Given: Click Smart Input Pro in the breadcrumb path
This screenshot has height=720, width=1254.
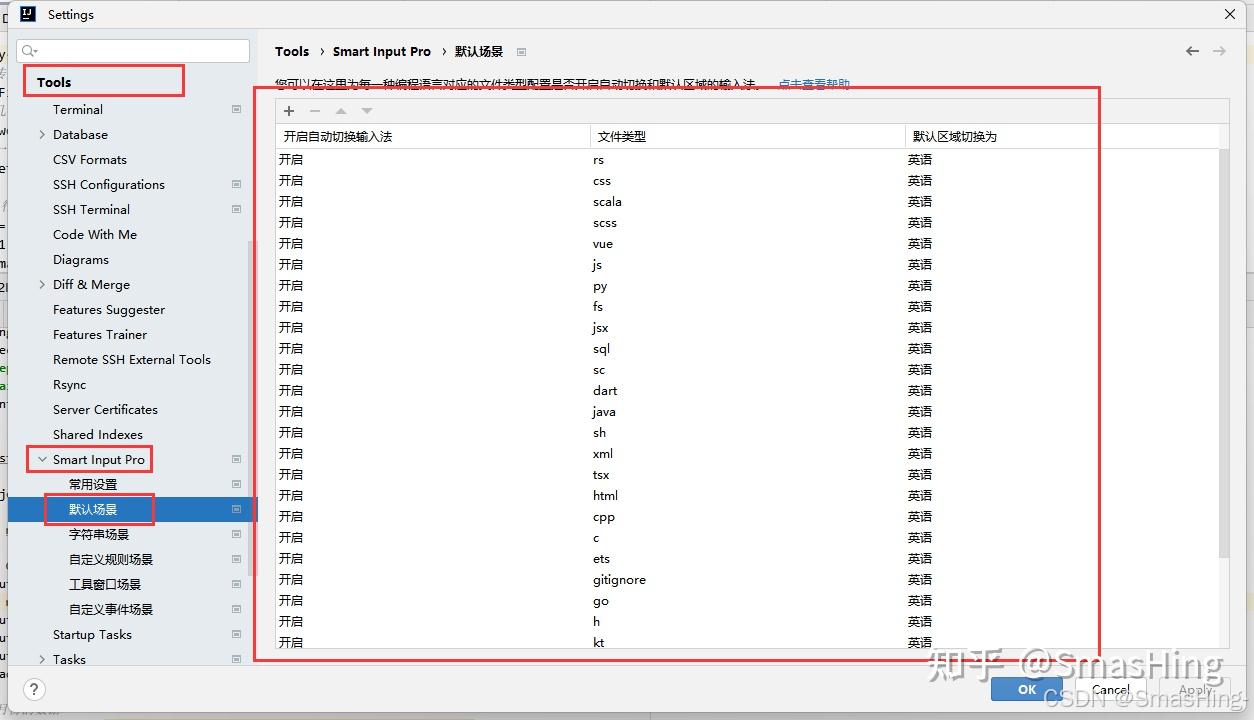Looking at the screenshot, I should (381, 50).
